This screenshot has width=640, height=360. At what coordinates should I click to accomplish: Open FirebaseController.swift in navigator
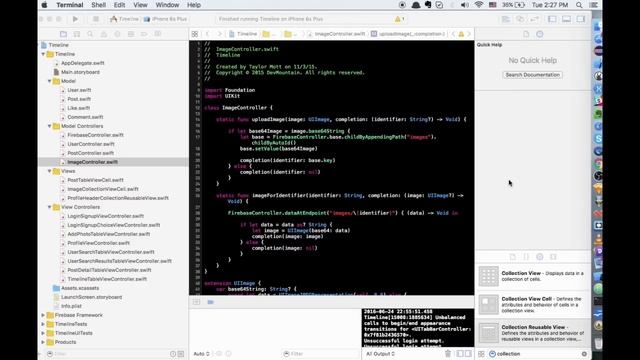(x=96, y=135)
